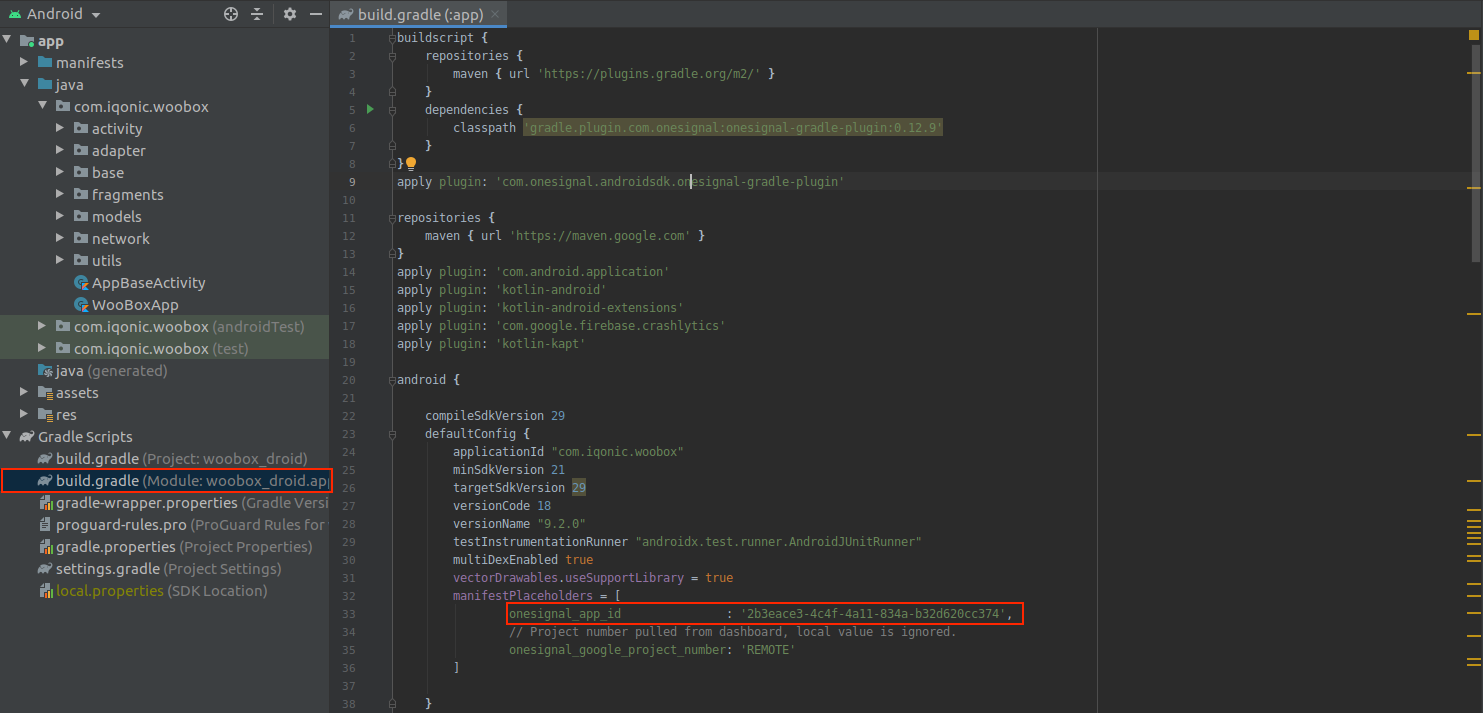Select the assets folder

(77, 393)
